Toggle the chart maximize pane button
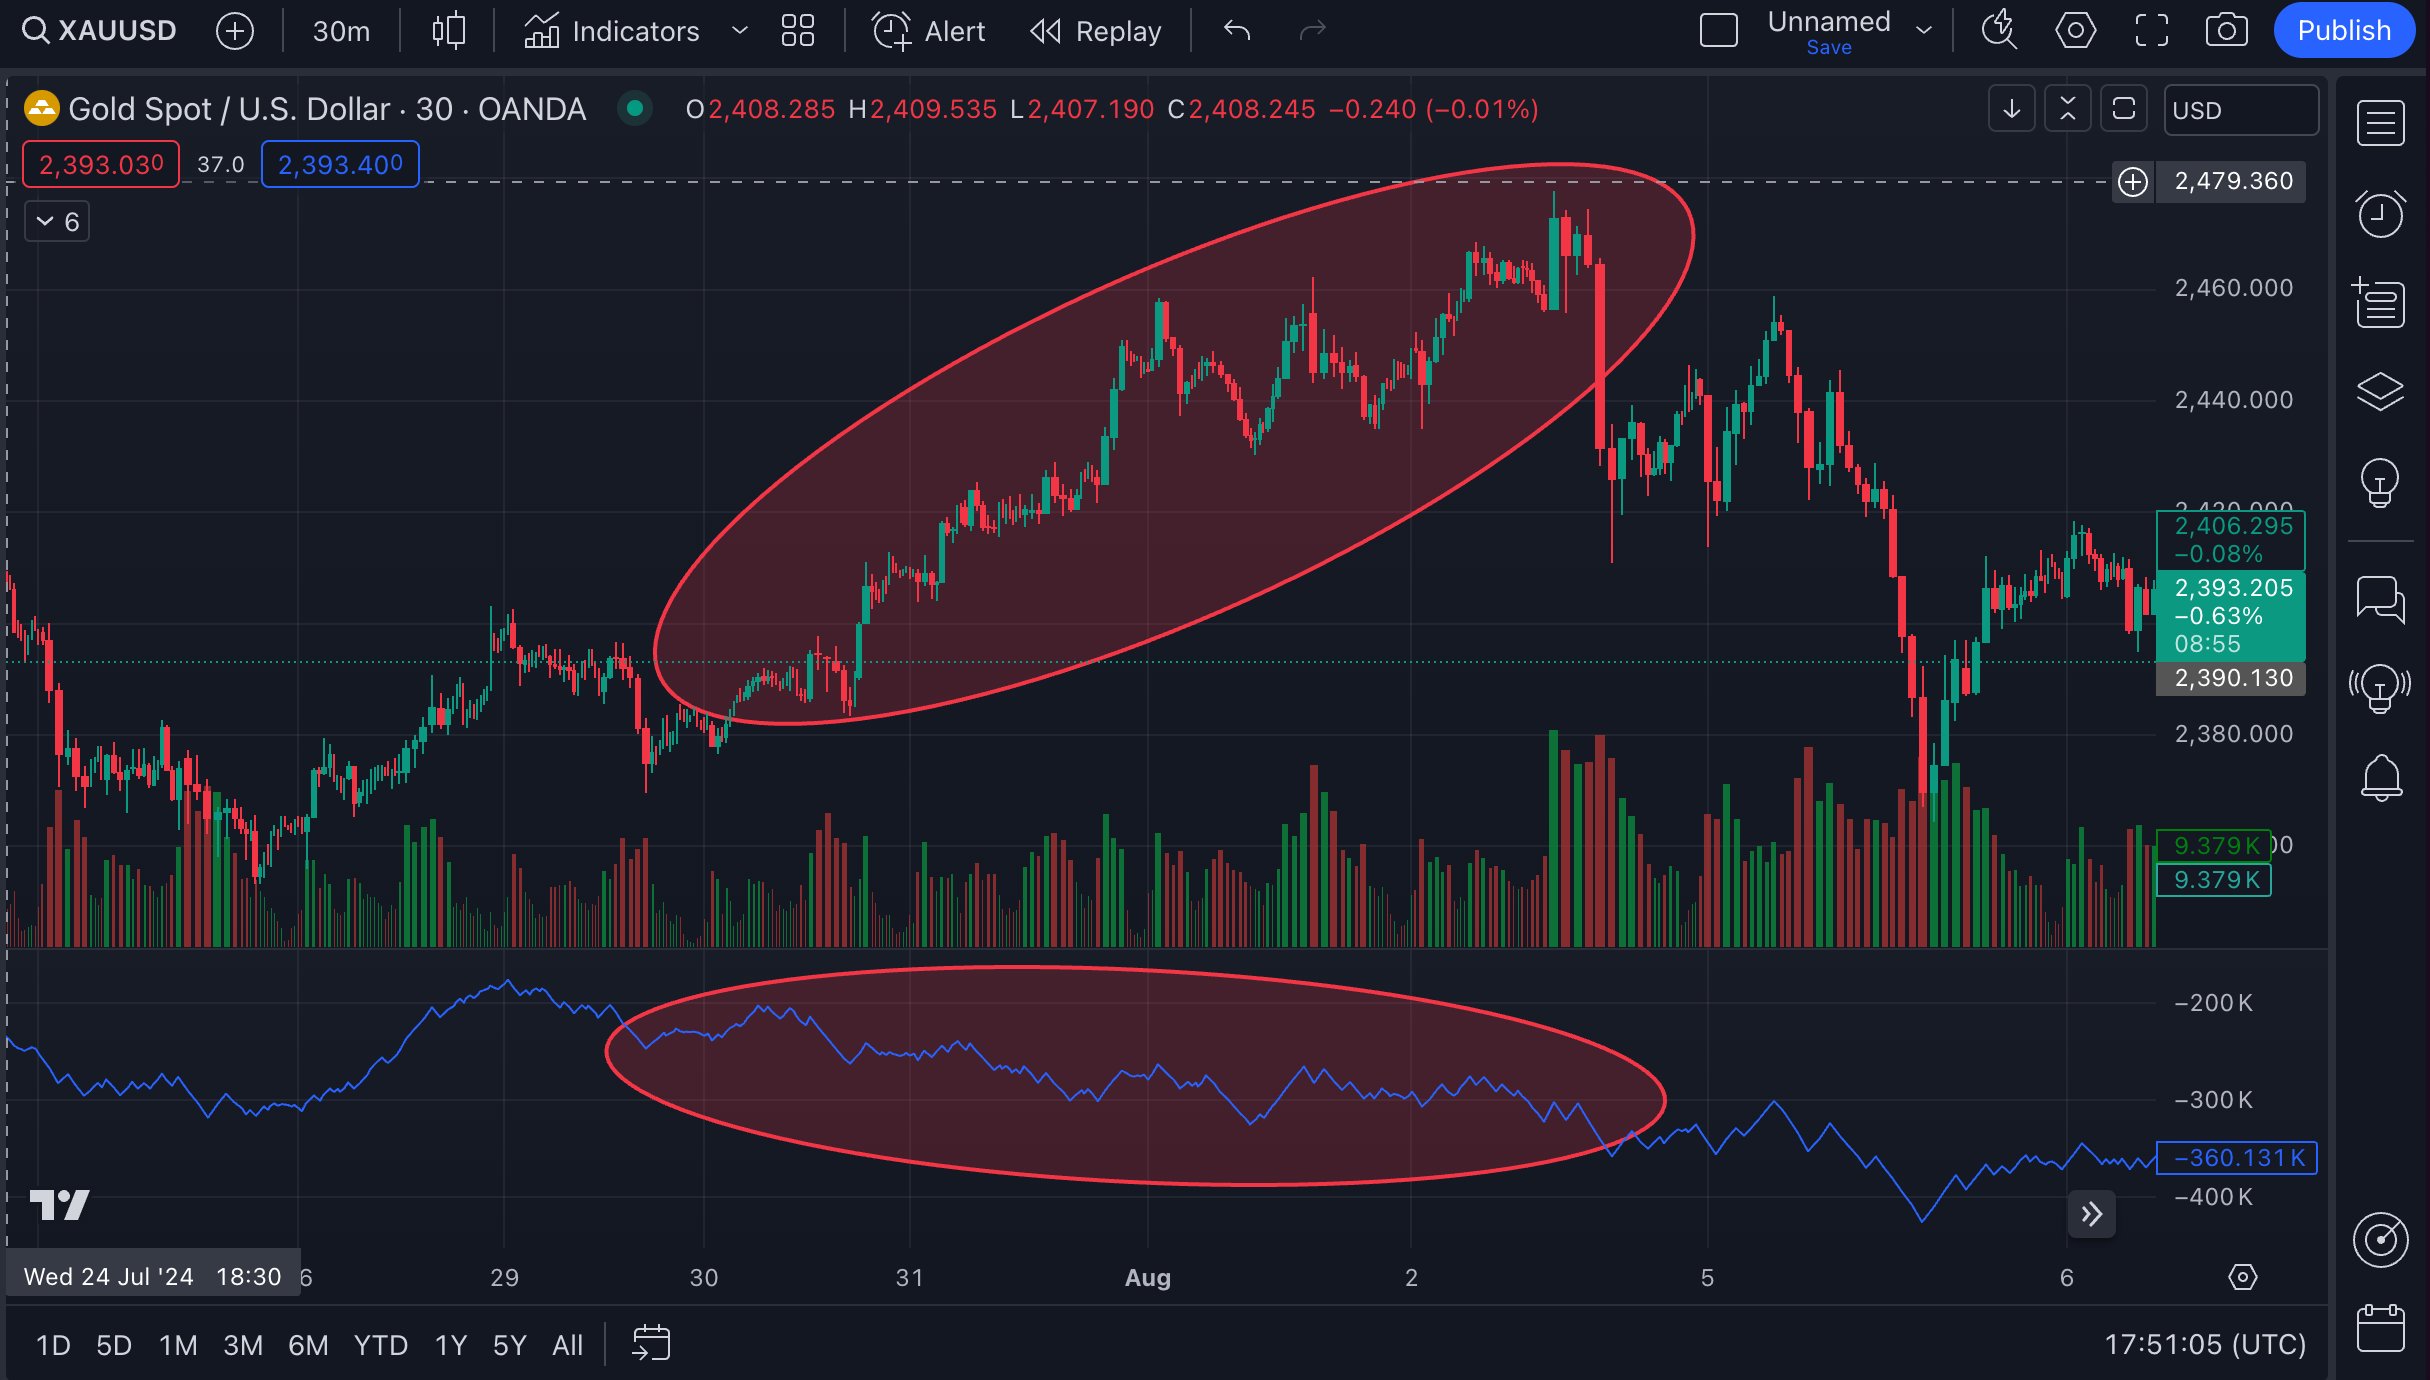The width and height of the screenshot is (2430, 1380). pyautogui.click(x=2123, y=109)
